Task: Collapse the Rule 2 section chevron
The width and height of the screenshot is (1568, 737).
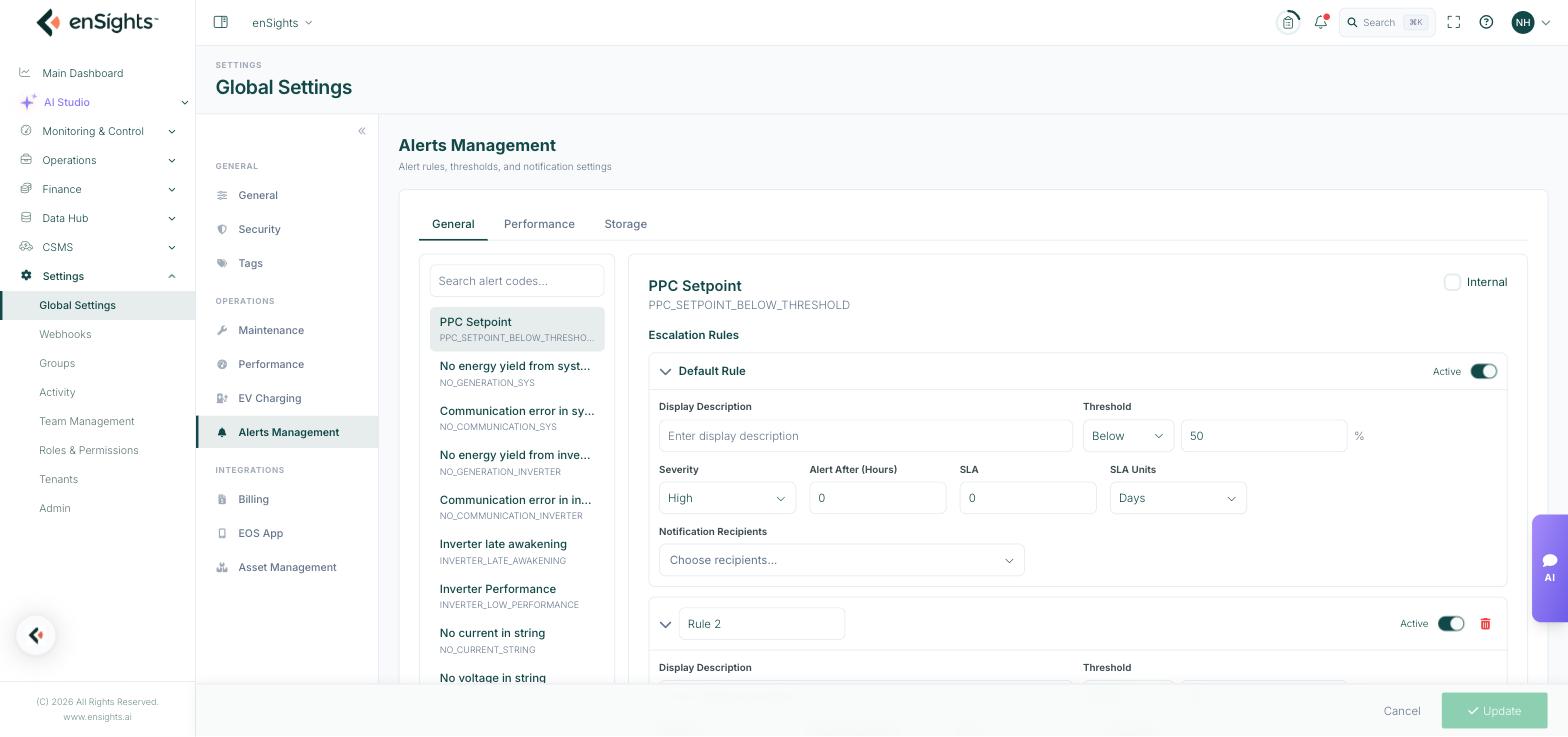Action: pyautogui.click(x=665, y=625)
